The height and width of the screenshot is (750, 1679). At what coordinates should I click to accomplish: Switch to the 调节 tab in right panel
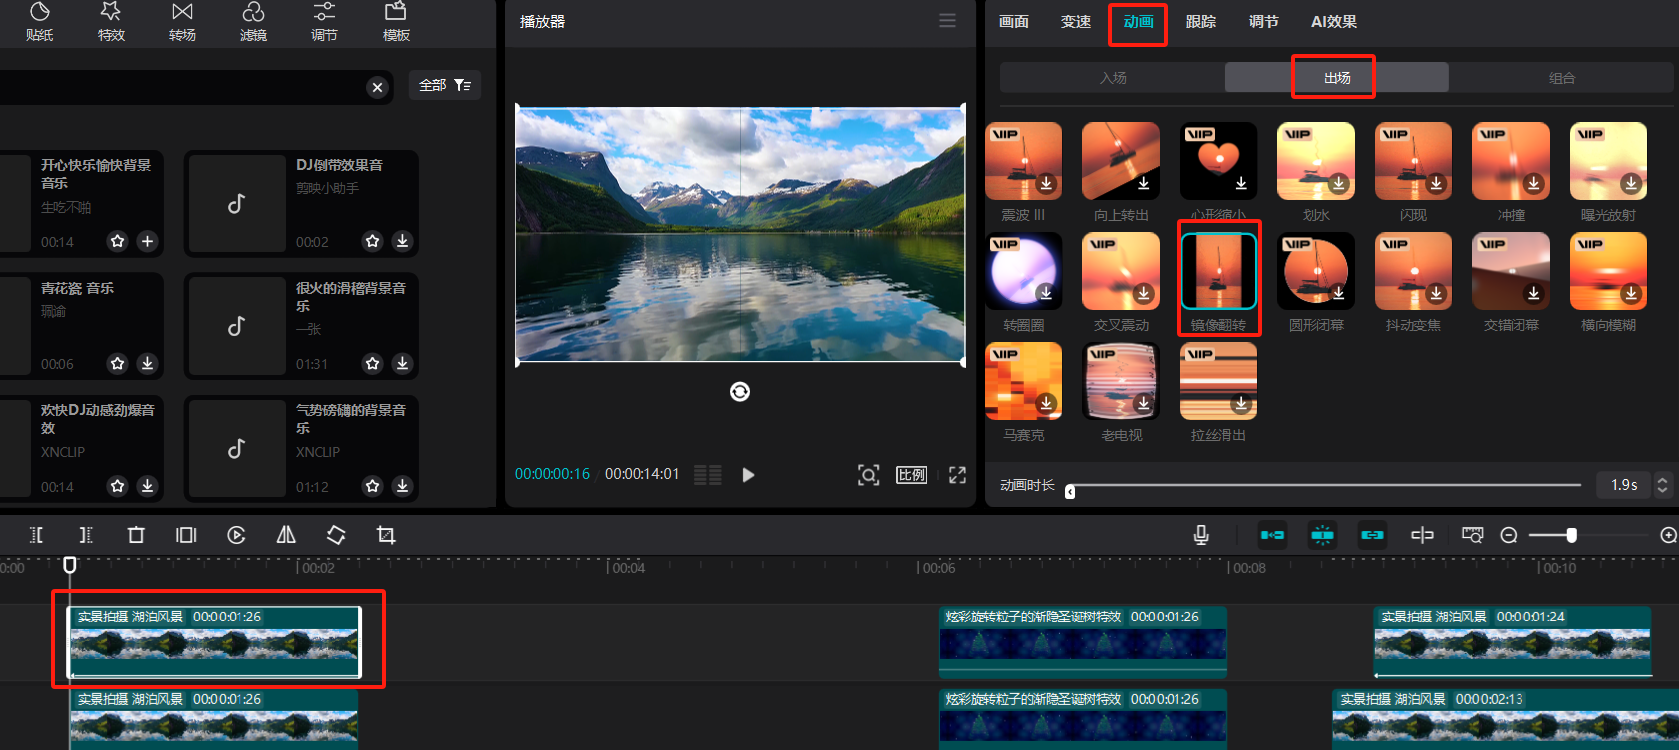point(1264,22)
